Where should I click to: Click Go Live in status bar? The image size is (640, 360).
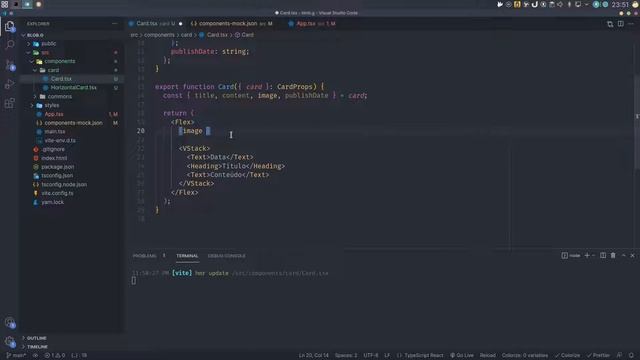tap(462, 356)
